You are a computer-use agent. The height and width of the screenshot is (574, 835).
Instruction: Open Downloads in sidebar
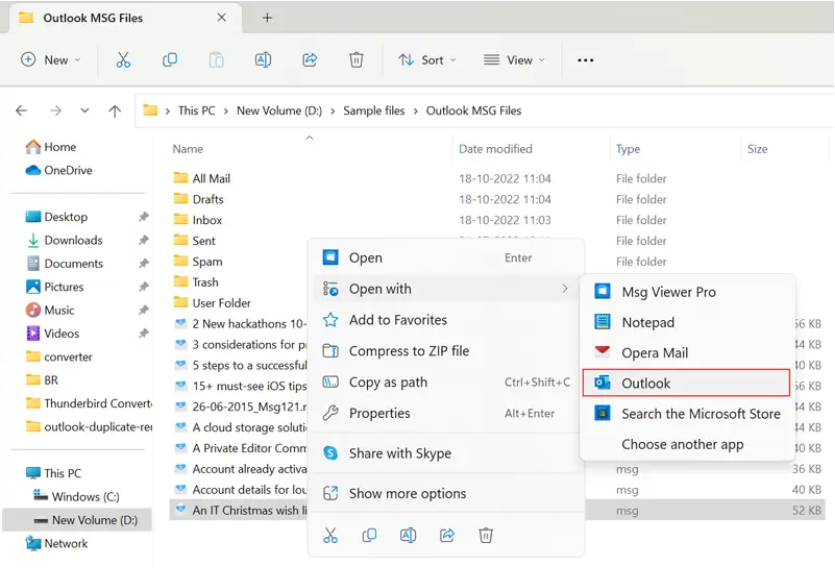(64, 240)
